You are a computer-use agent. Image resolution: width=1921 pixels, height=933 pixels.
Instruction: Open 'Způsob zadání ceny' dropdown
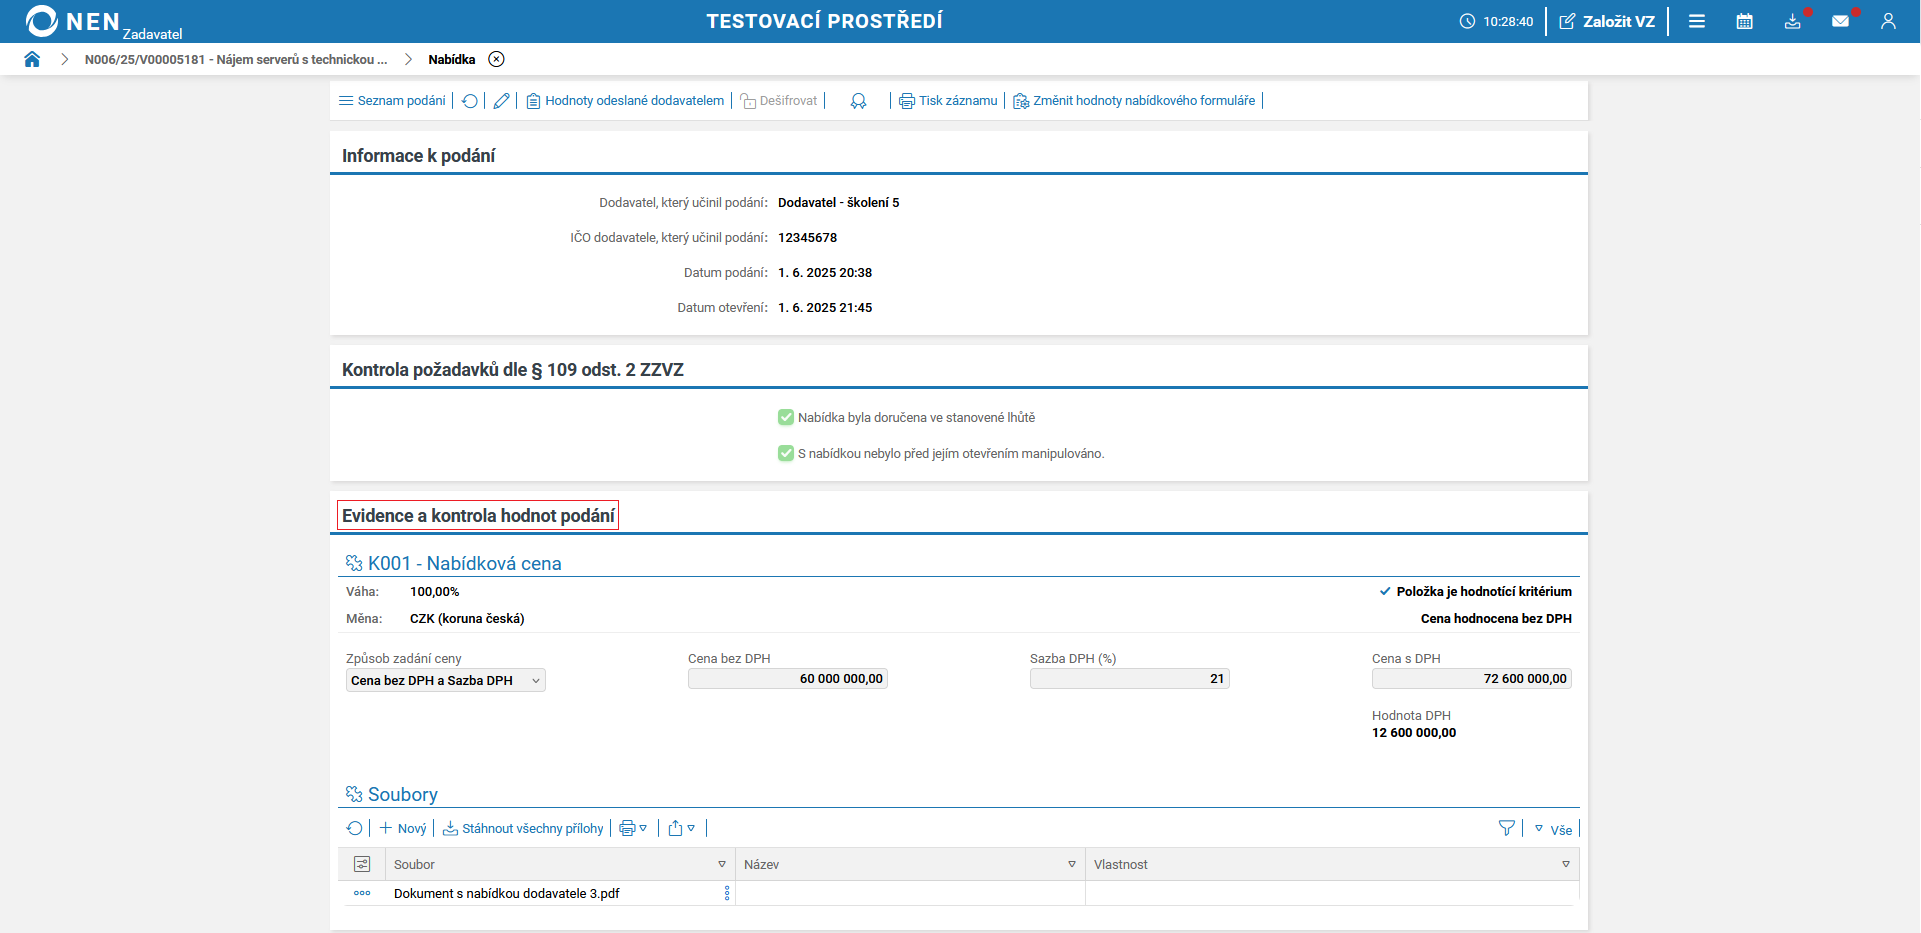pos(445,680)
